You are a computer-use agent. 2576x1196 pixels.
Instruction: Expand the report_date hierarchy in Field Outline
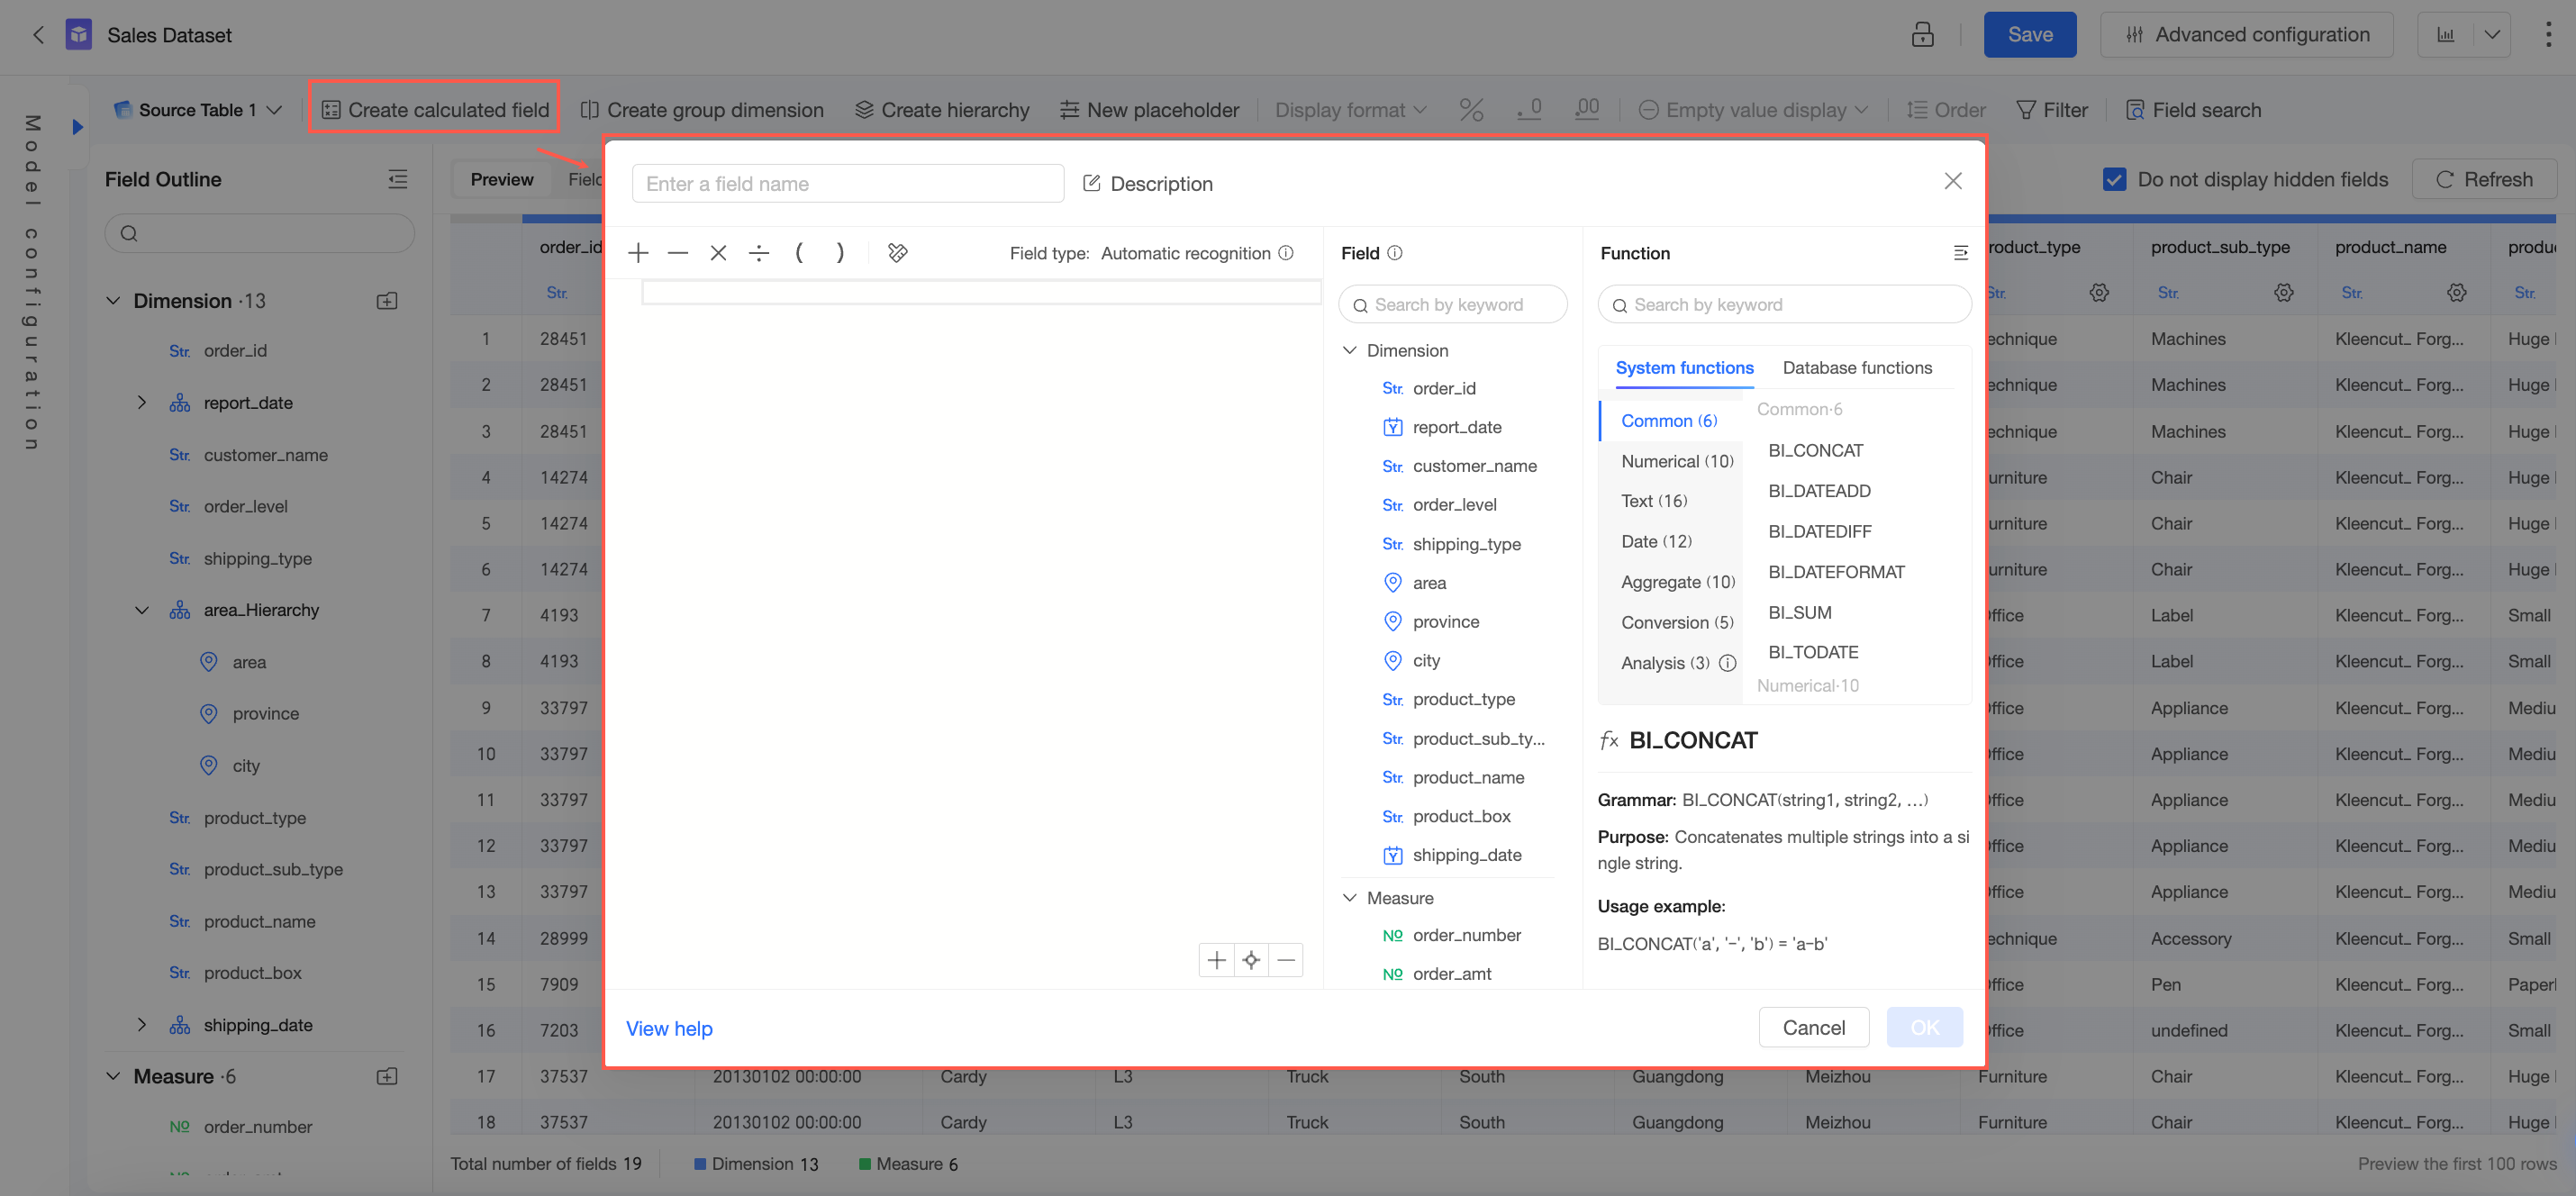click(142, 403)
